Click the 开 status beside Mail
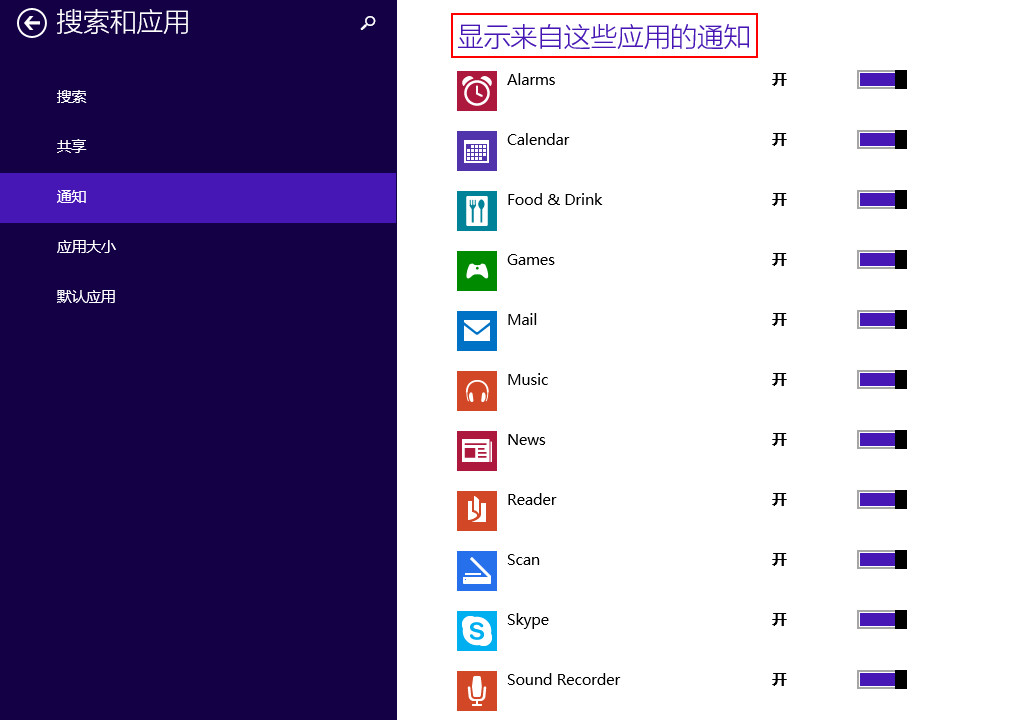The width and height of the screenshot is (1018, 720). coord(779,319)
